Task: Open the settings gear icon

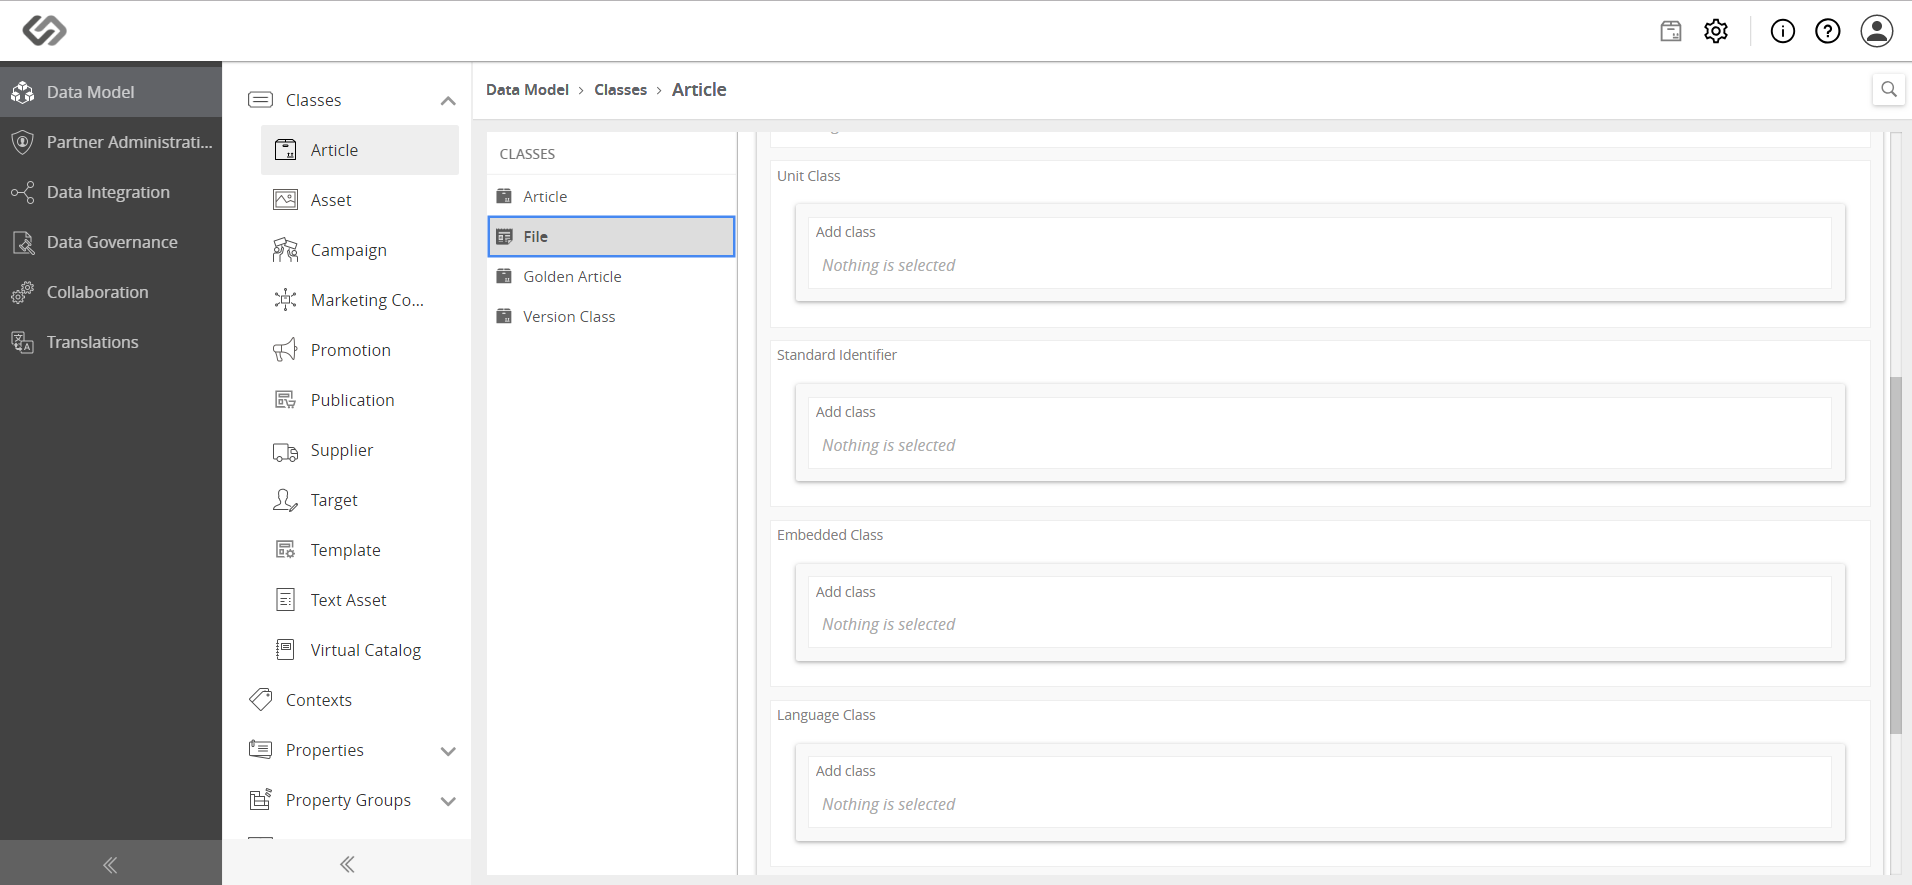Action: coord(1716,31)
